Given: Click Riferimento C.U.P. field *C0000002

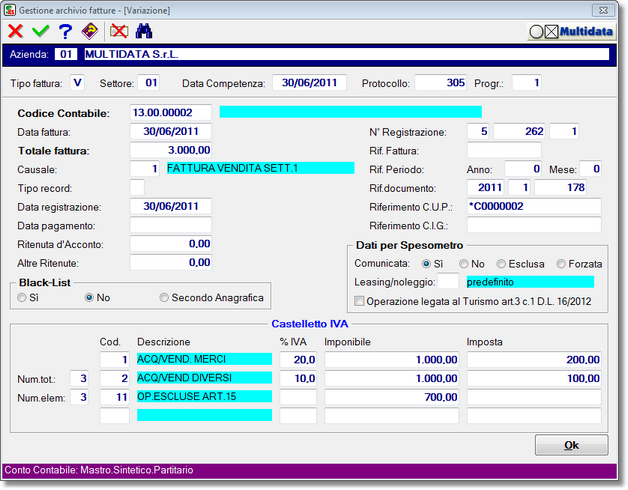Looking at the screenshot, I should click(534, 206).
